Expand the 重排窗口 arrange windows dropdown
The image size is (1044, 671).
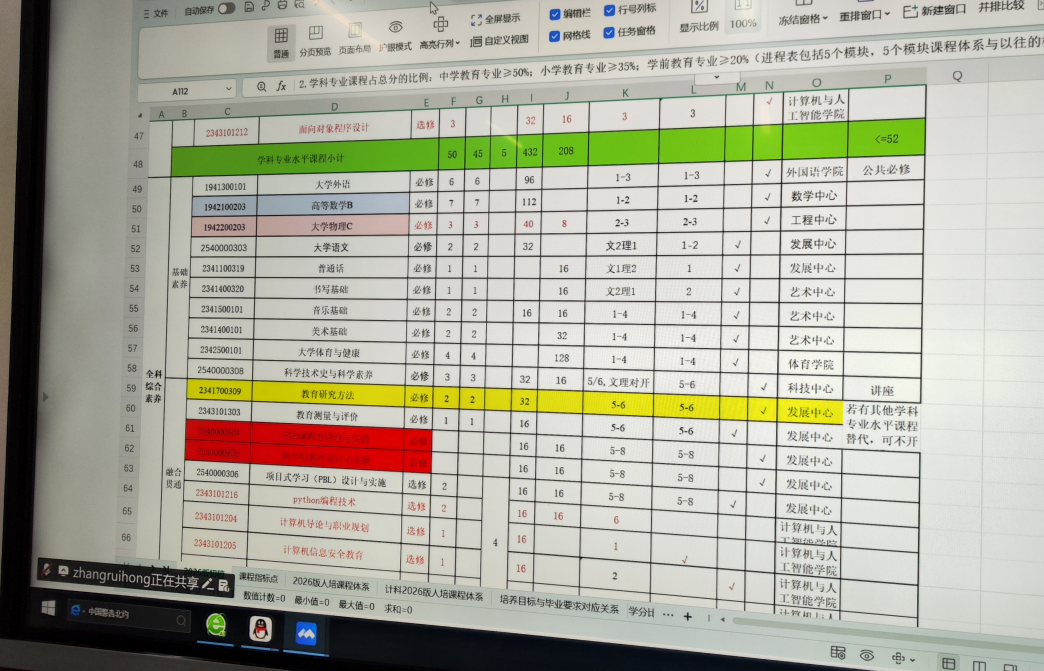pyautogui.click(x=865, y=17)
